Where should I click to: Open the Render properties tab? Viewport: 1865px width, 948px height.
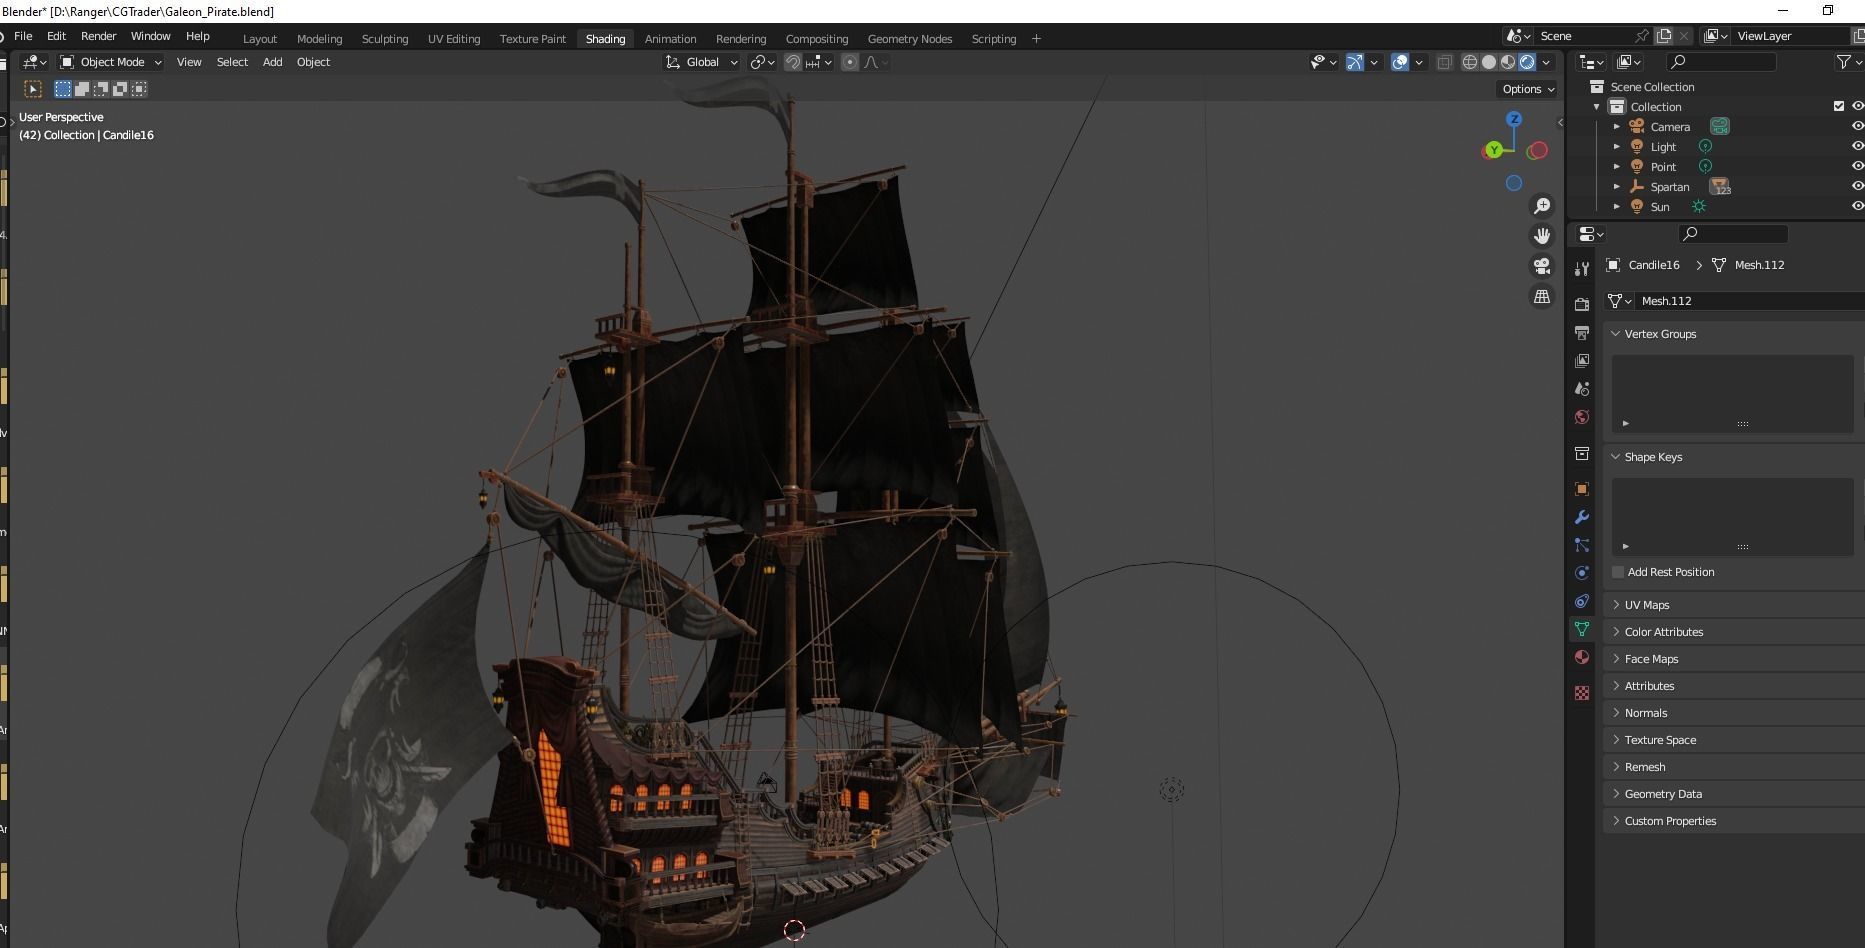(1582, 304)
